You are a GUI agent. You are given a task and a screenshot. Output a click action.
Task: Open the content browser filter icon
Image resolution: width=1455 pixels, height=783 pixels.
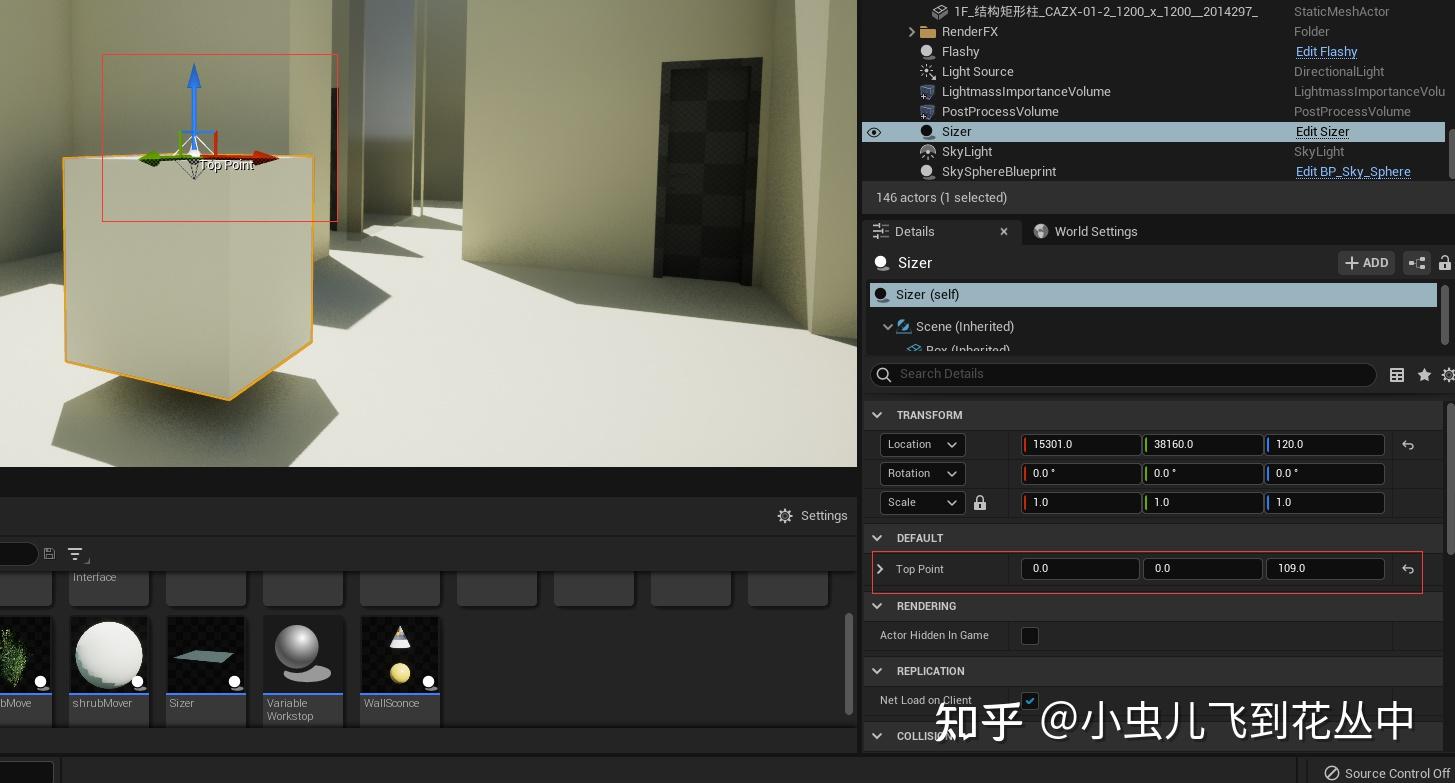(77, 553)
